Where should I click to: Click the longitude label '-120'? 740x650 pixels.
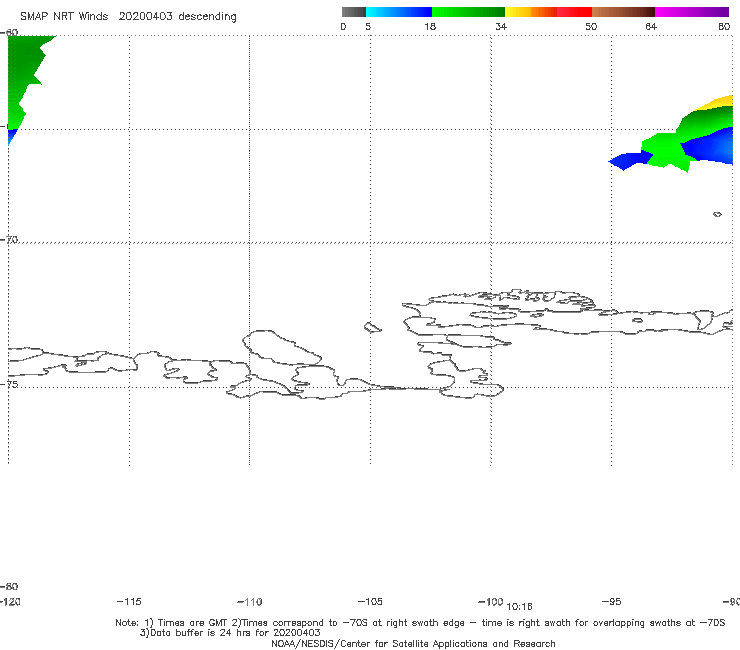point(10,602)
